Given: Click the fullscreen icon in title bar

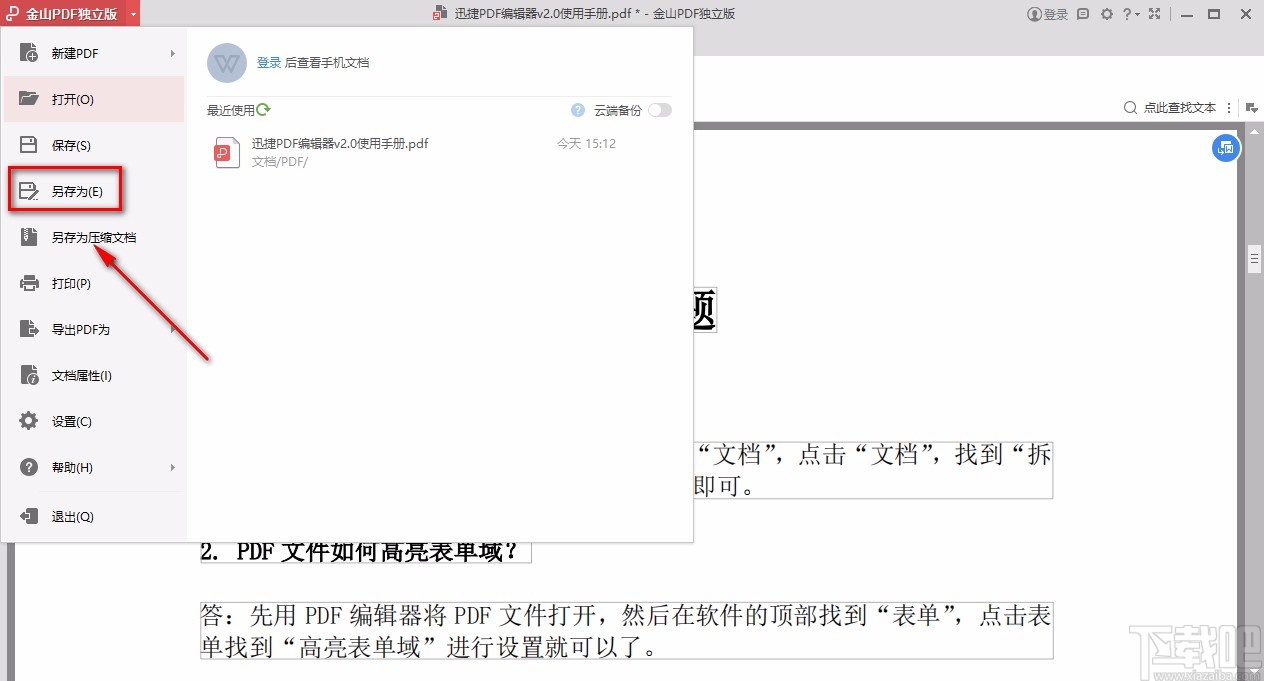Looking at the screenshot, I should click(x=1154, y=14).
